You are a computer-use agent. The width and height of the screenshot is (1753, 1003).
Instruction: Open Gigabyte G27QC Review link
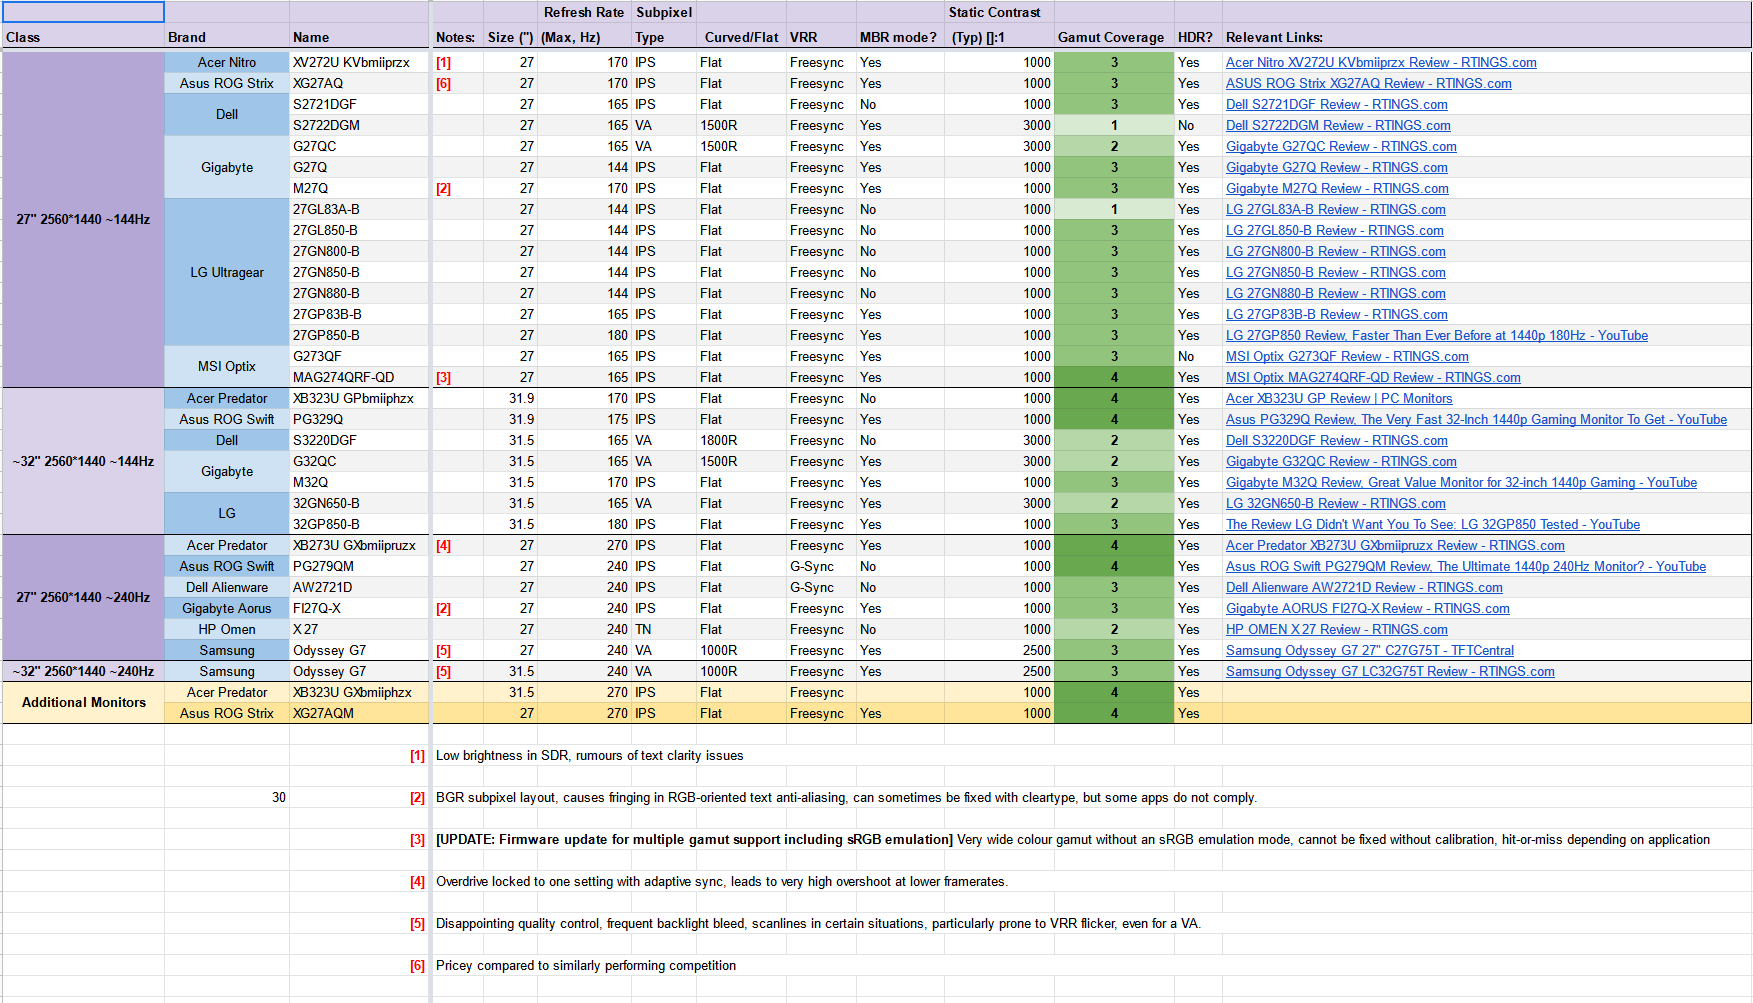point(1341,146)
